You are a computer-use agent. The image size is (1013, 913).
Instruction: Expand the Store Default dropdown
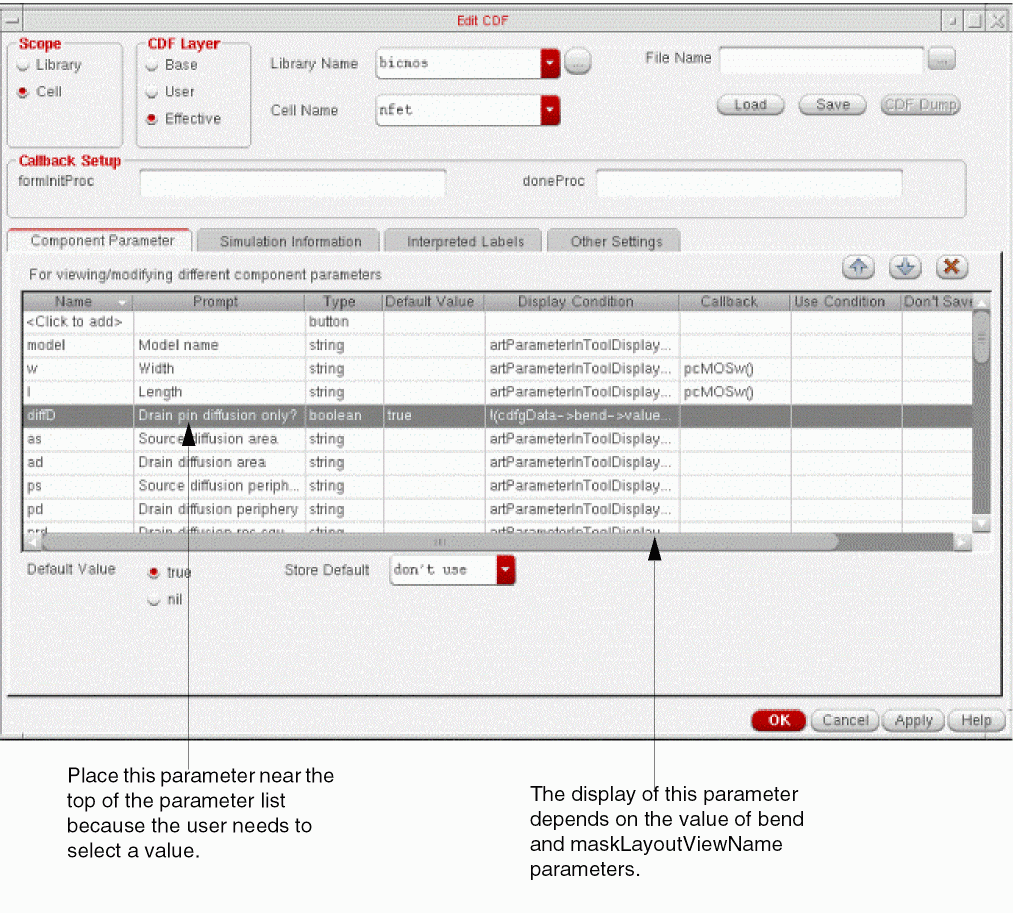pyautogui.click(x=506, y=570)
